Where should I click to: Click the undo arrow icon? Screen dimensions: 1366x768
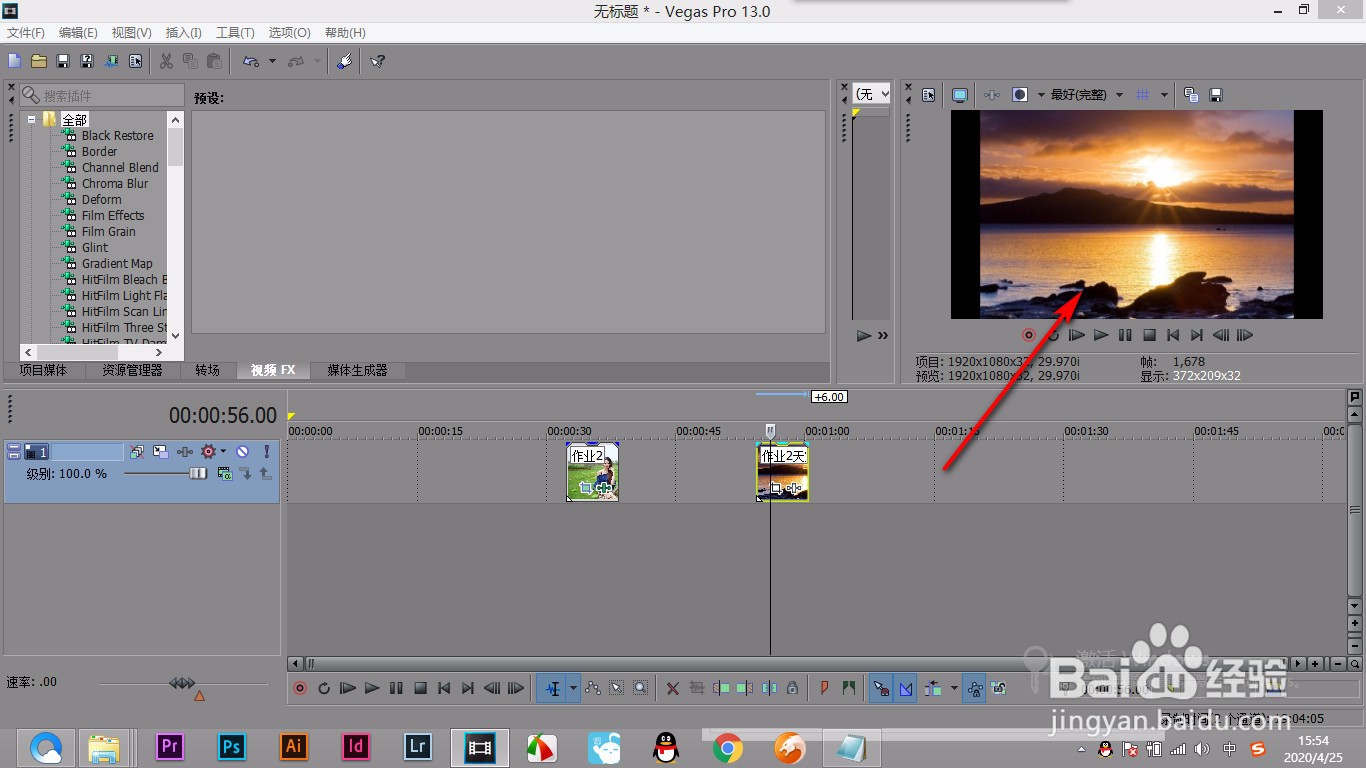pos(251,61)
